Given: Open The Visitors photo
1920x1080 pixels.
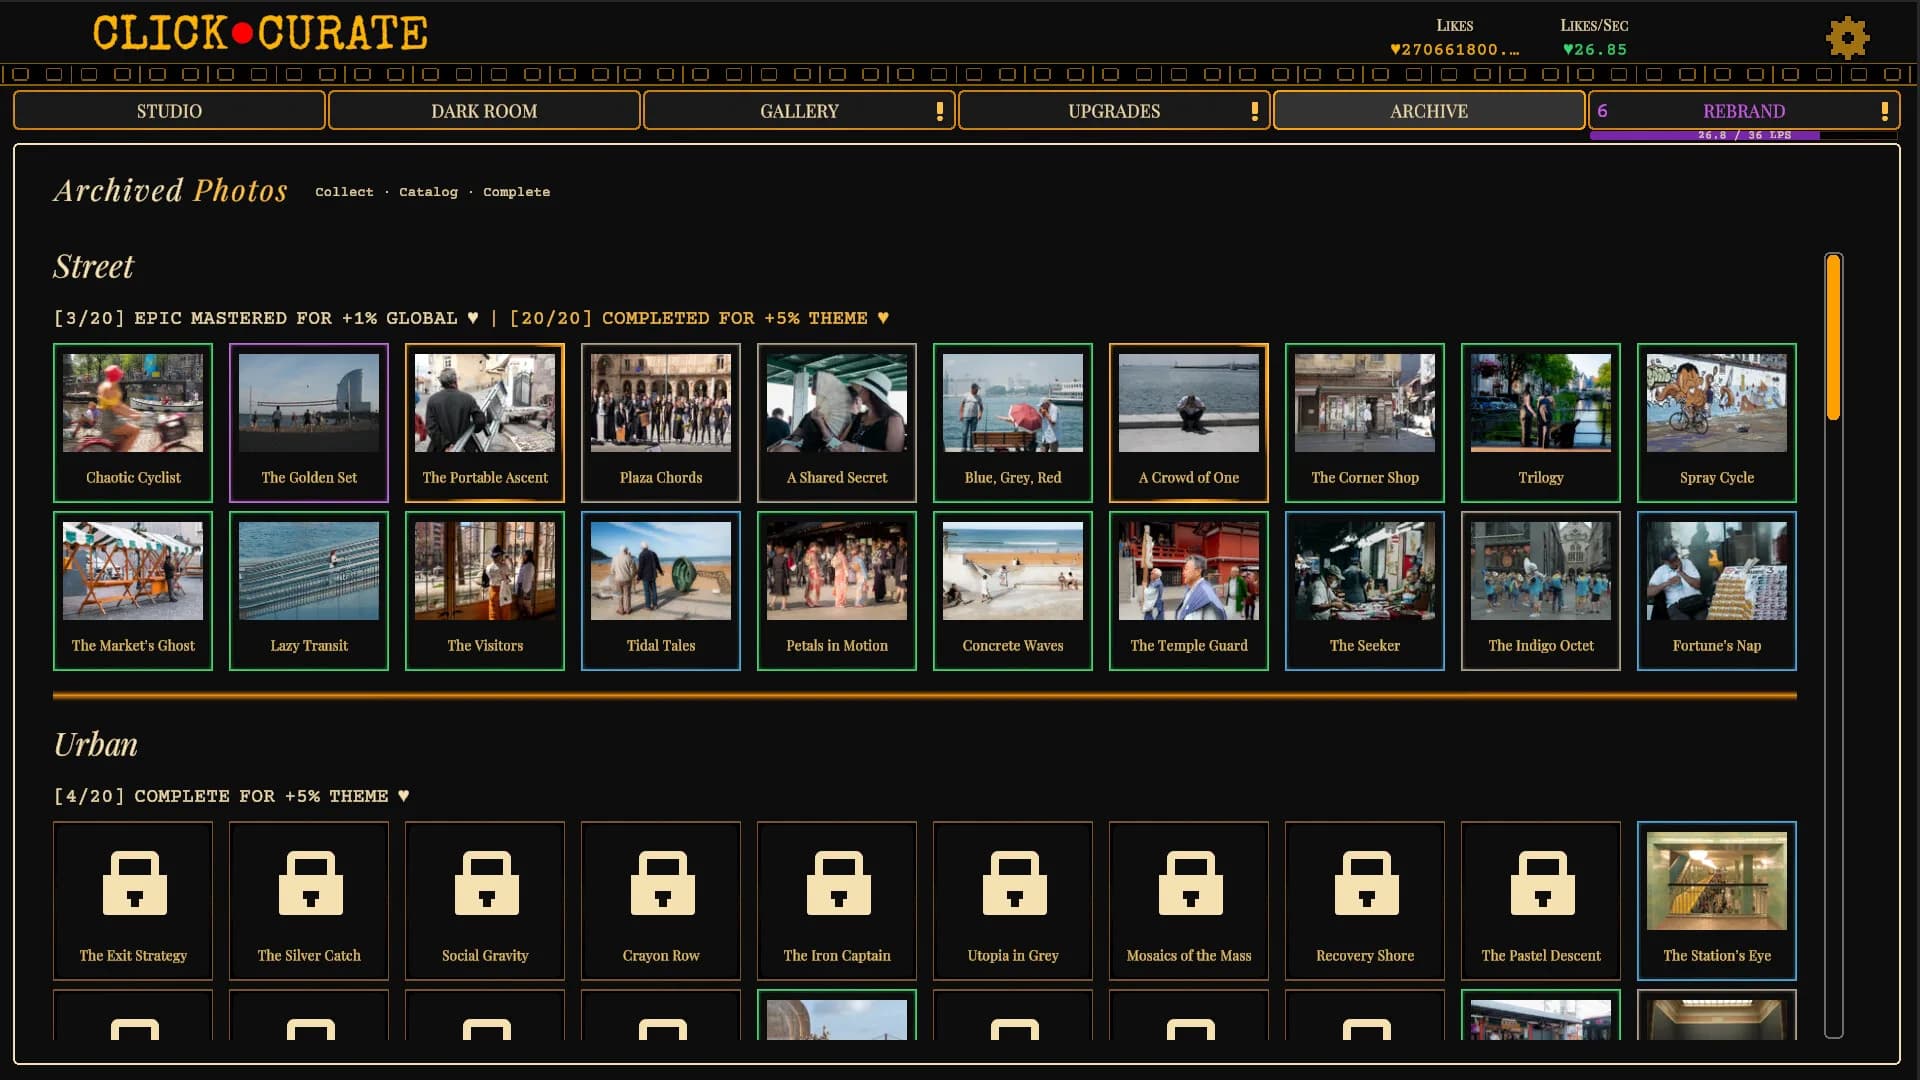Looking at the screenshot, I should (x=485, y=591).
